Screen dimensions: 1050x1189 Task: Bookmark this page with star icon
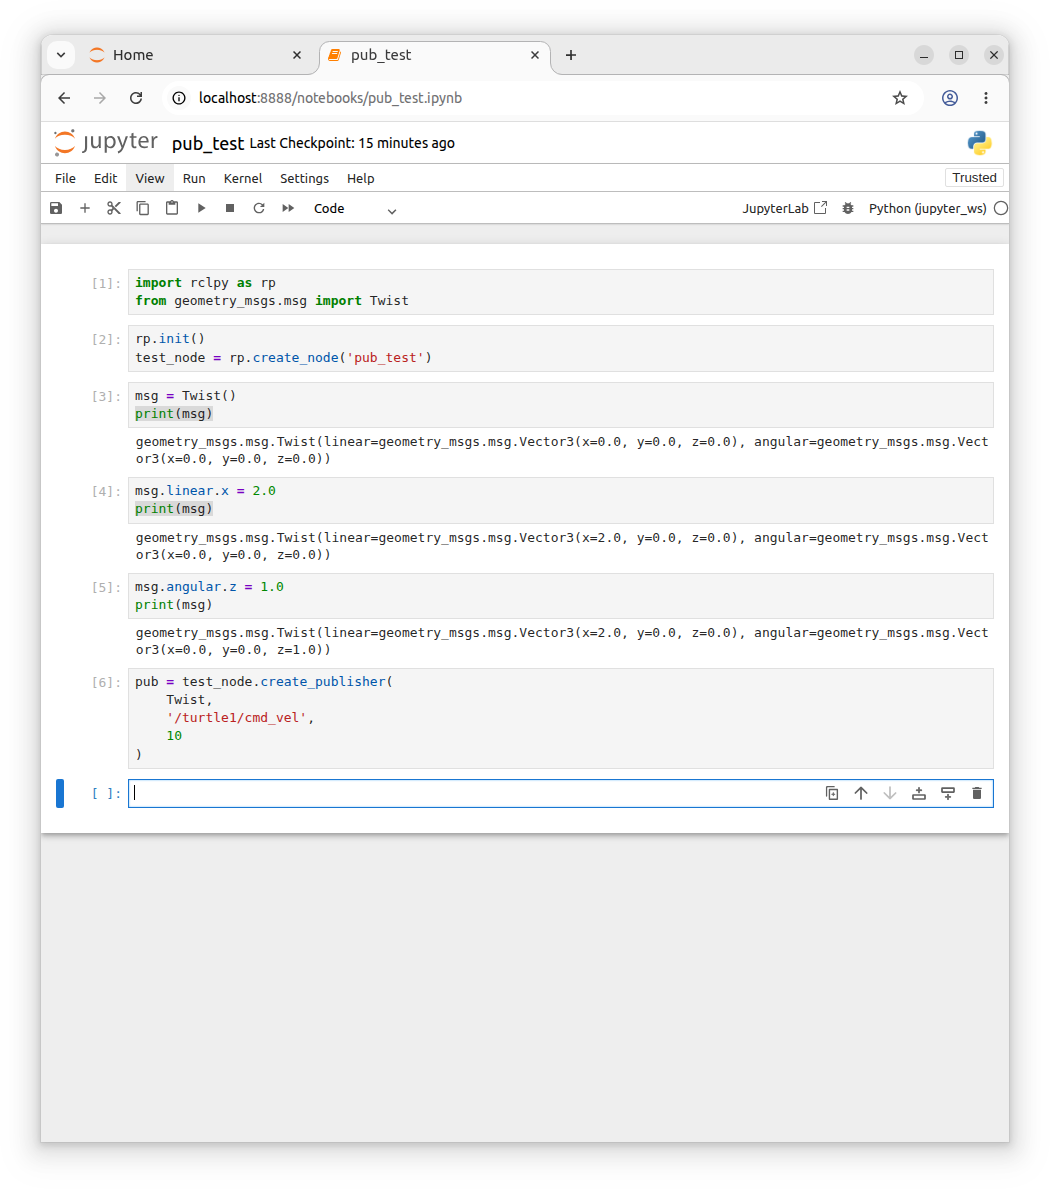coord(900,98)
